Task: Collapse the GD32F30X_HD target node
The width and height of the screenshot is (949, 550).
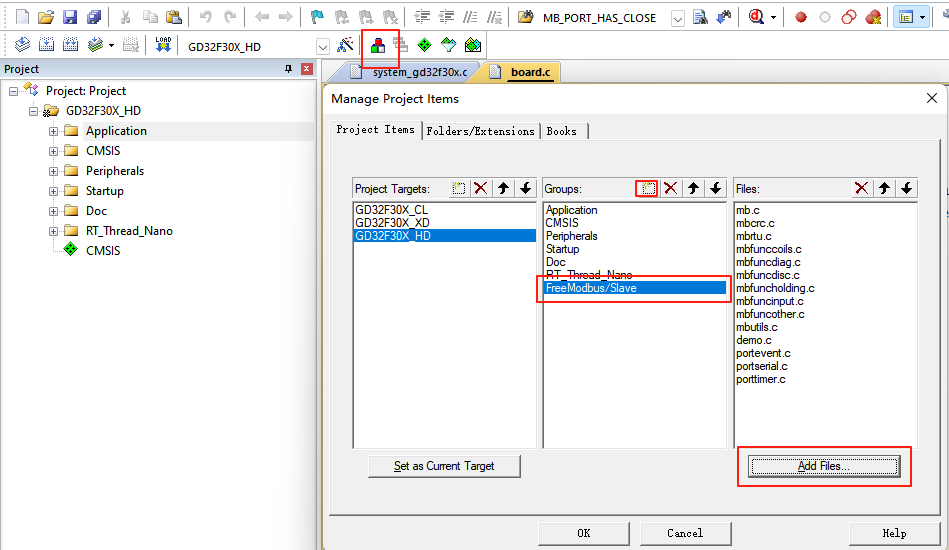Action: click(x=33, y=111)
